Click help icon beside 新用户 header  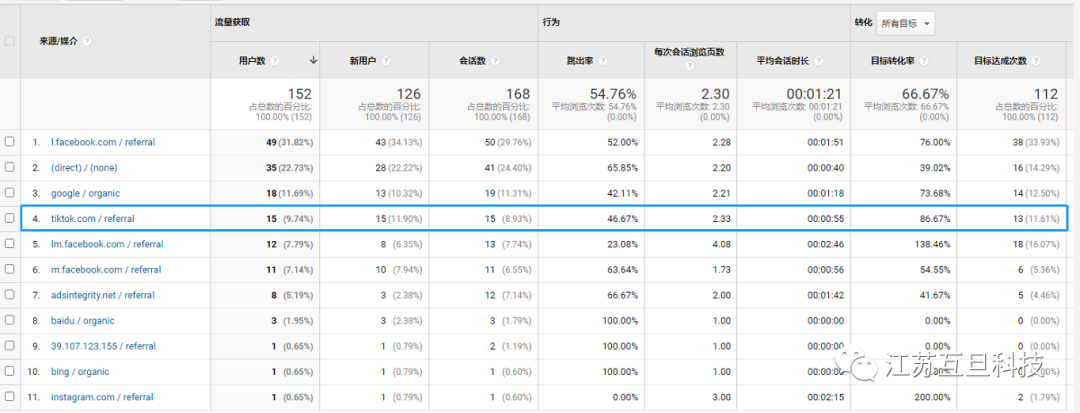(x=387, y=60)
